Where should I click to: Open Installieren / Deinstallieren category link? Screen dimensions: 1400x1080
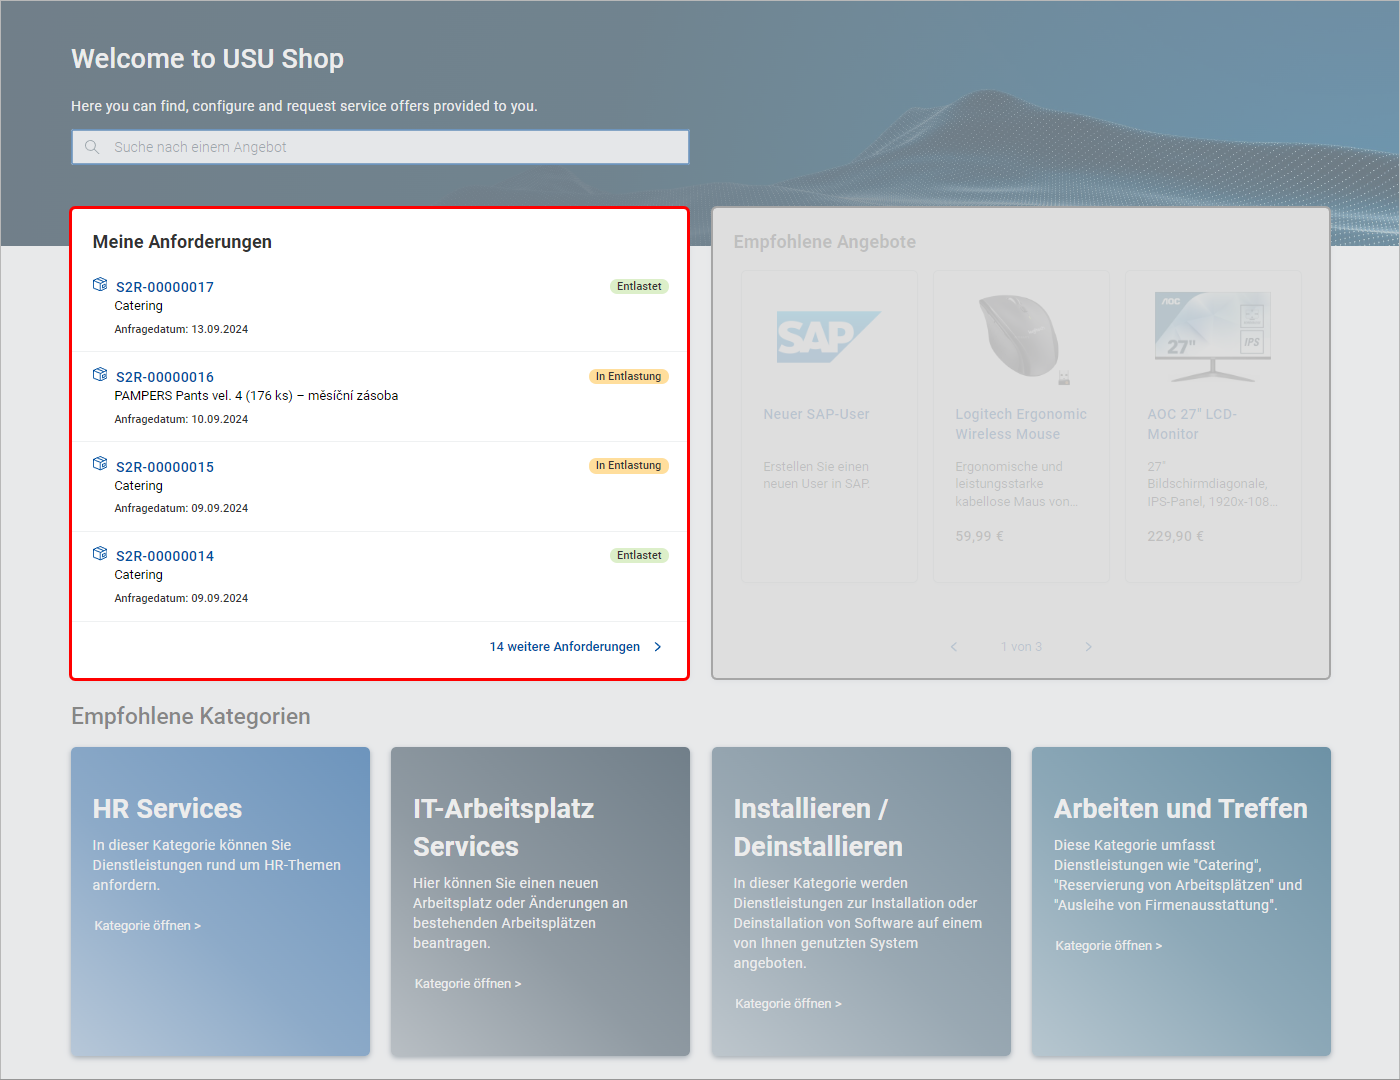pyautogui.click(x=788, y=1004)
